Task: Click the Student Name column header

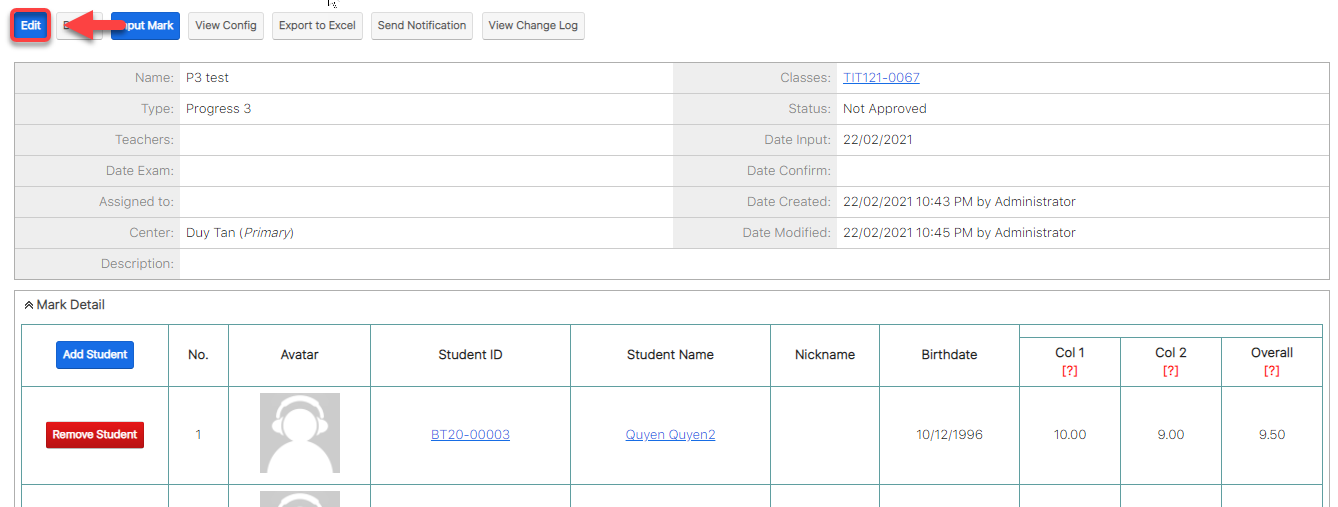Action: click(670, 355)
